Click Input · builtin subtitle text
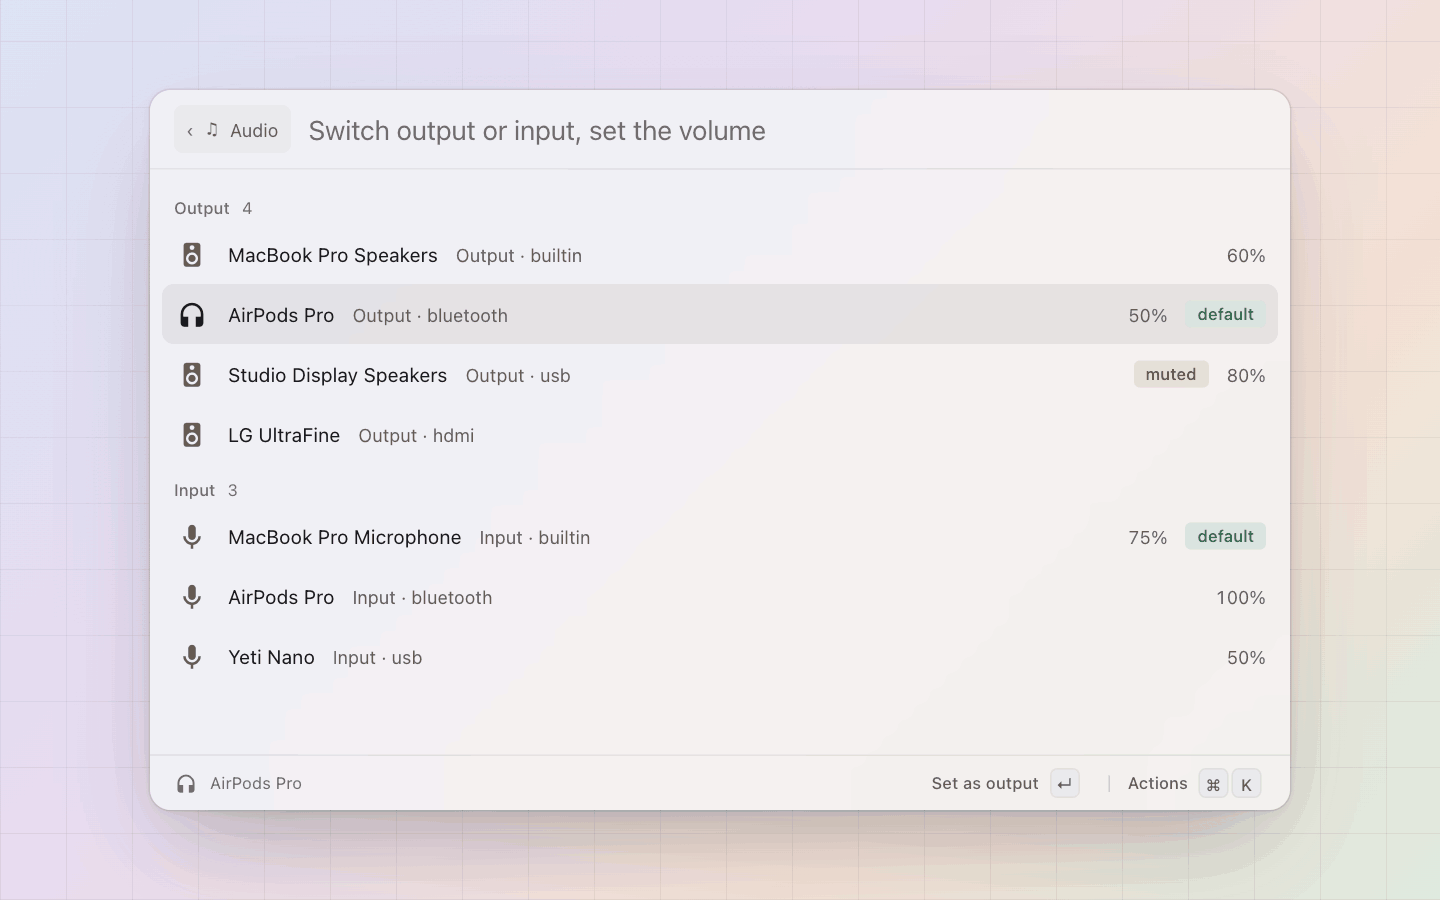 coord(535,538)
